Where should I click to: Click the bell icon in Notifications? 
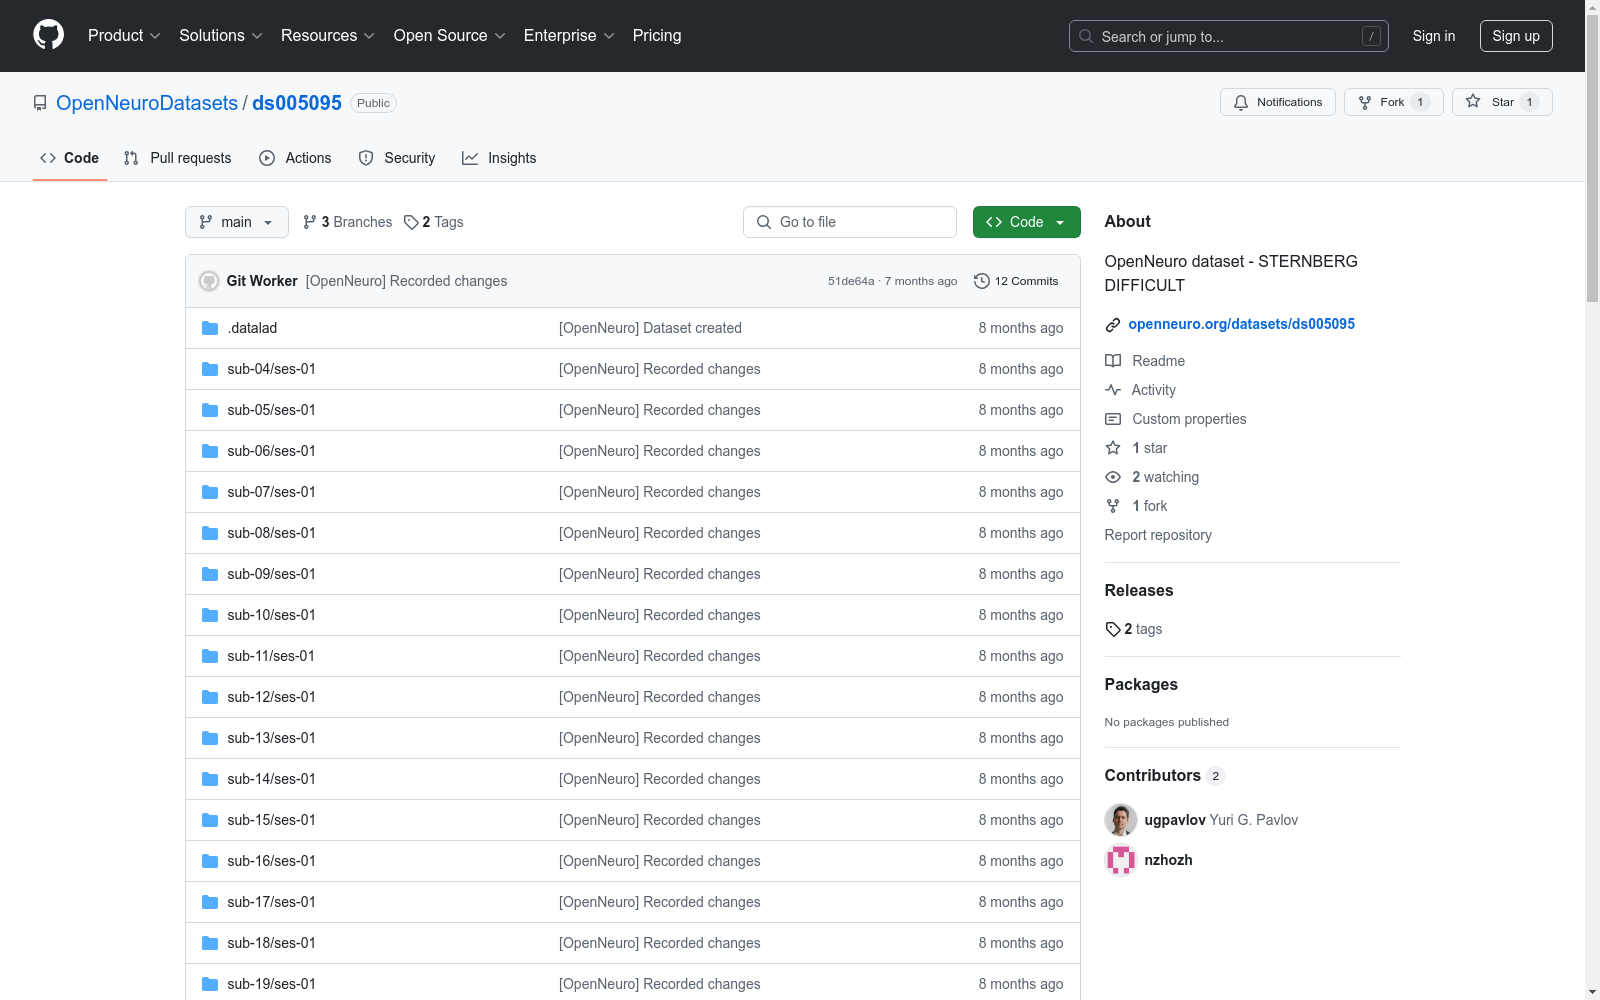[1241, 102]
